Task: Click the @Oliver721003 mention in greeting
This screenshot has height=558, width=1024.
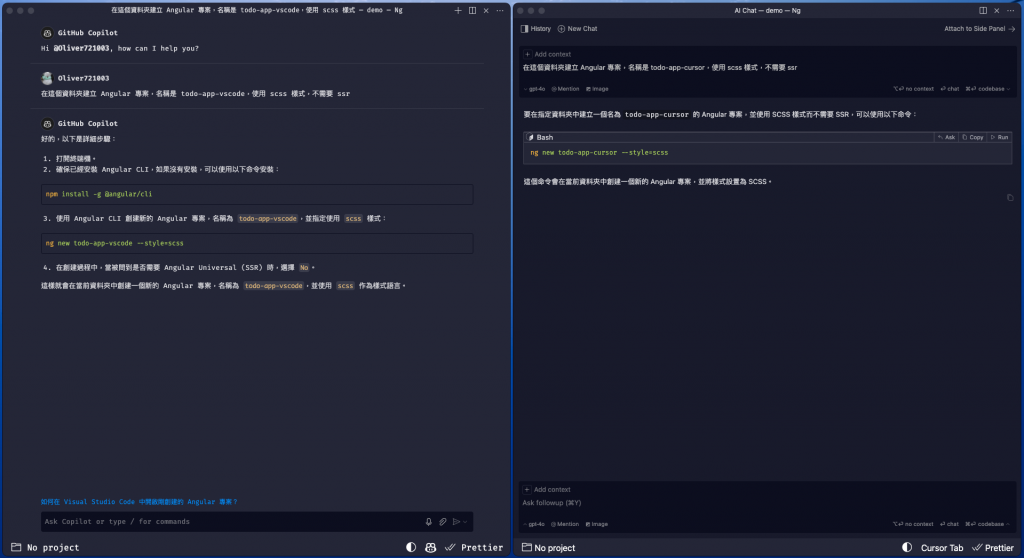Action: (82, 48)
